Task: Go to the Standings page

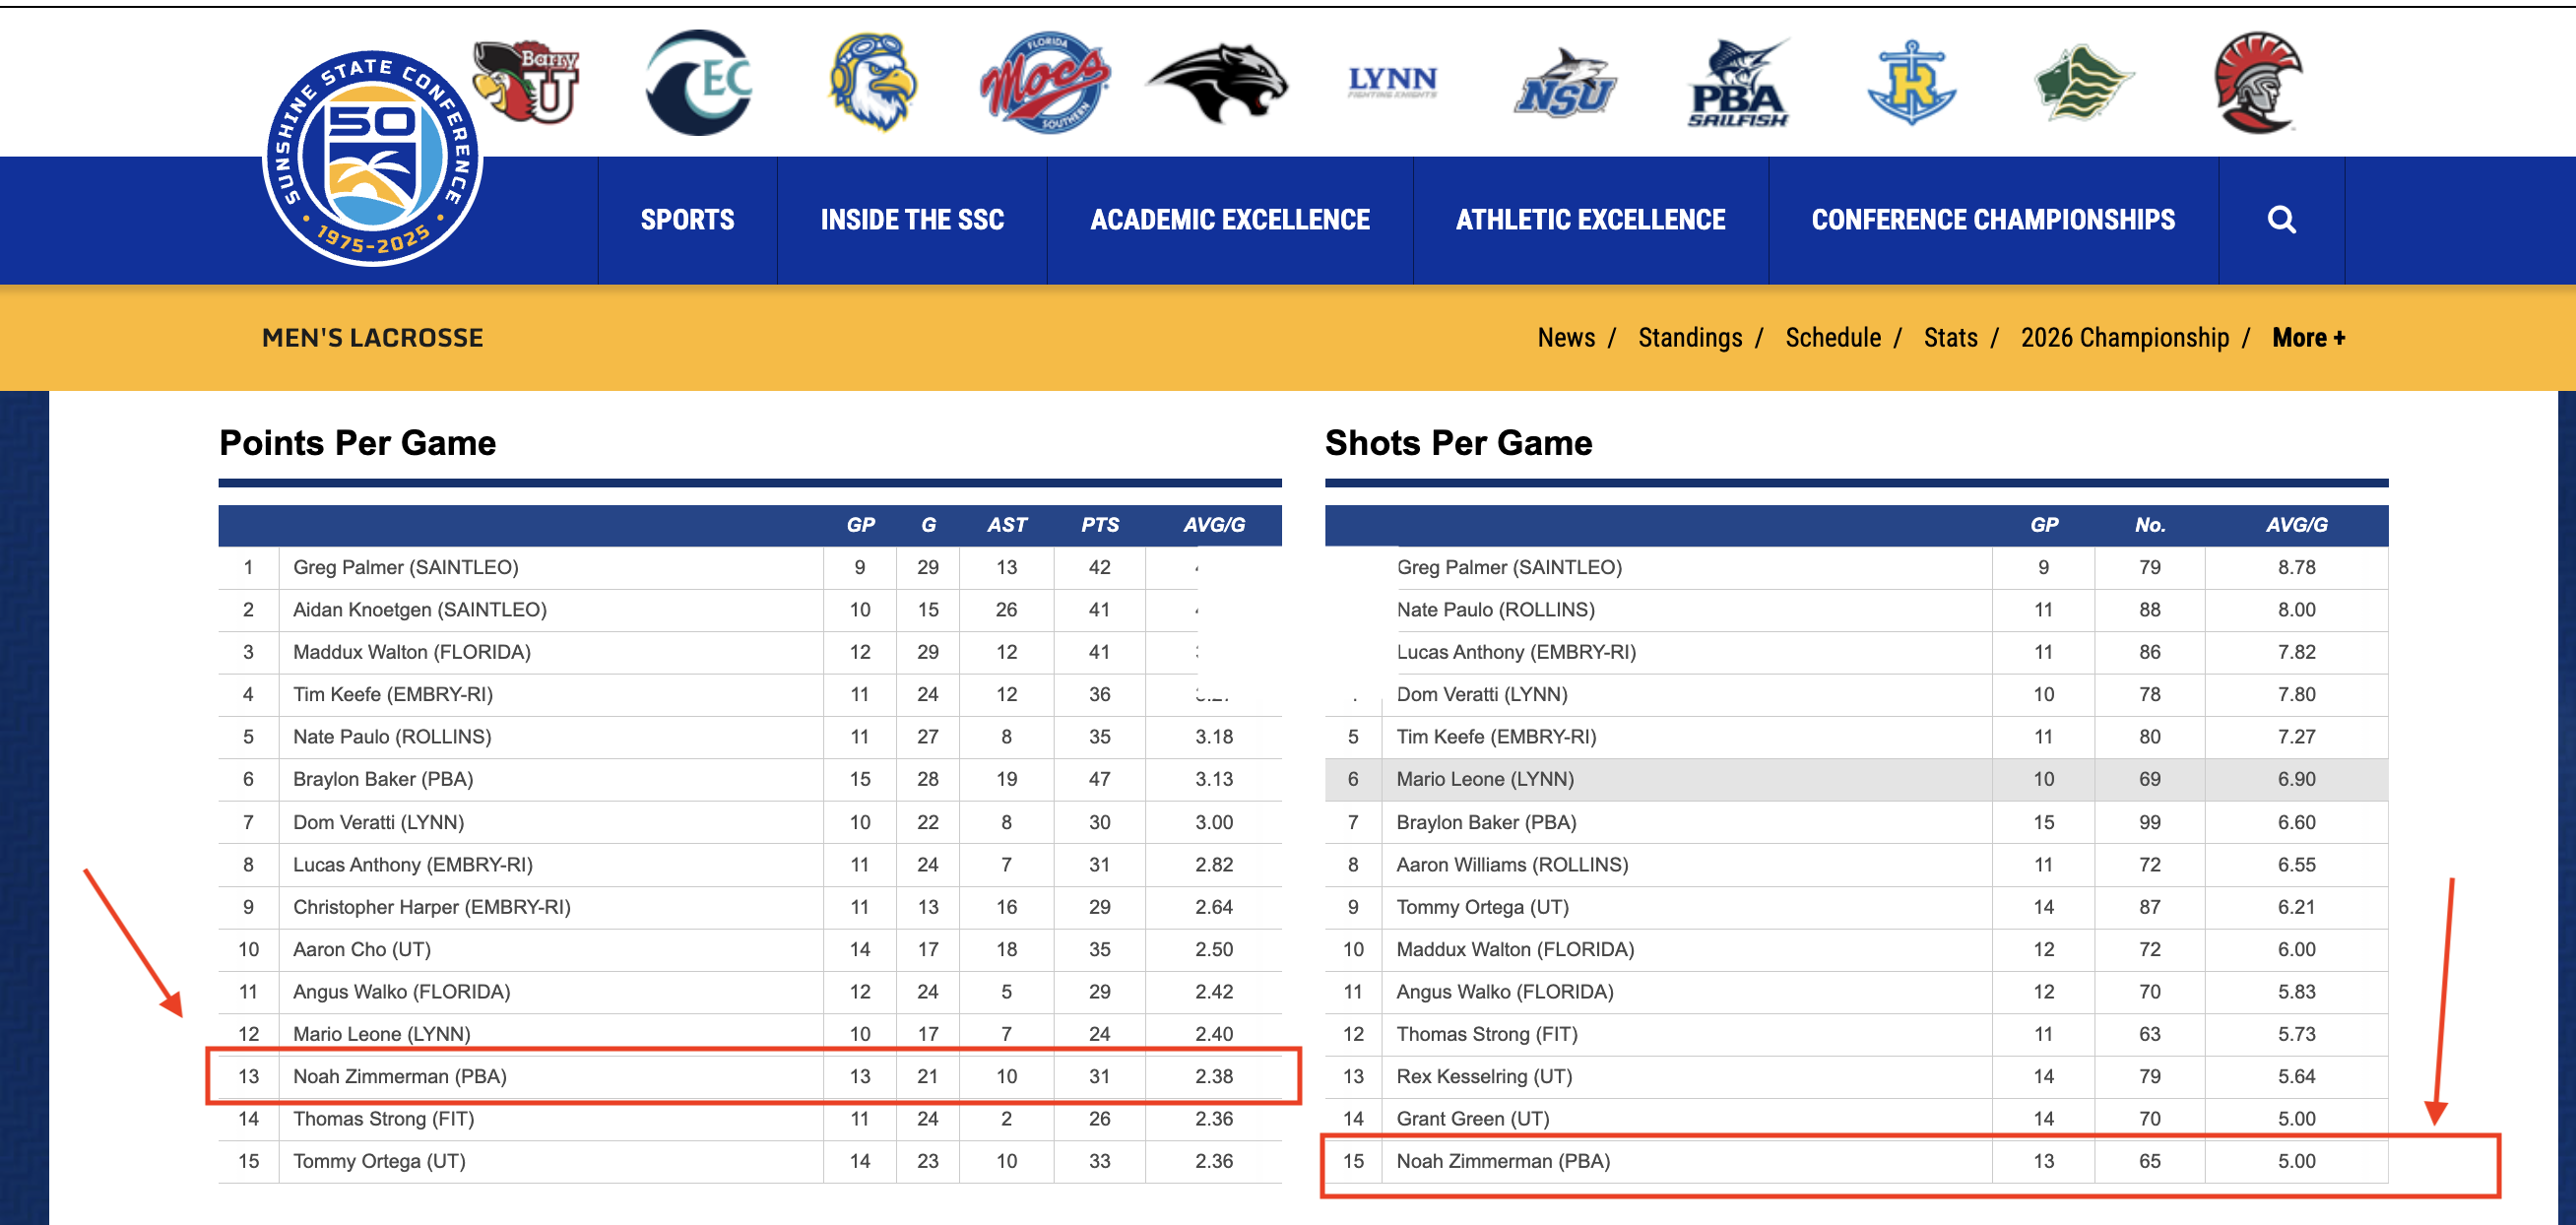Action: pos(1689,338)
